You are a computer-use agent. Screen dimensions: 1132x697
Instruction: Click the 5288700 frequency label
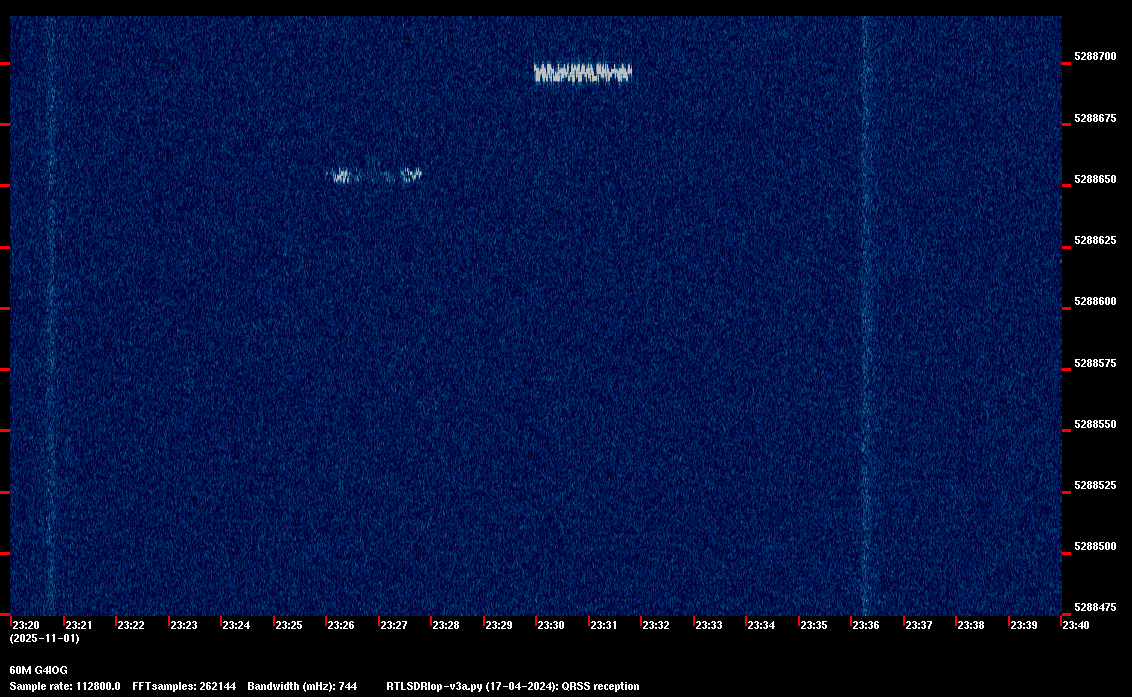point(1094,56)
